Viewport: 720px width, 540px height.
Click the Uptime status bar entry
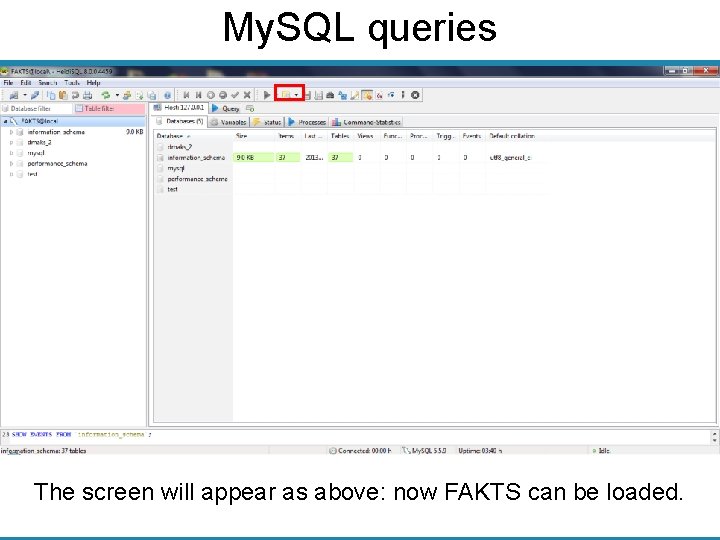(480, 451)
